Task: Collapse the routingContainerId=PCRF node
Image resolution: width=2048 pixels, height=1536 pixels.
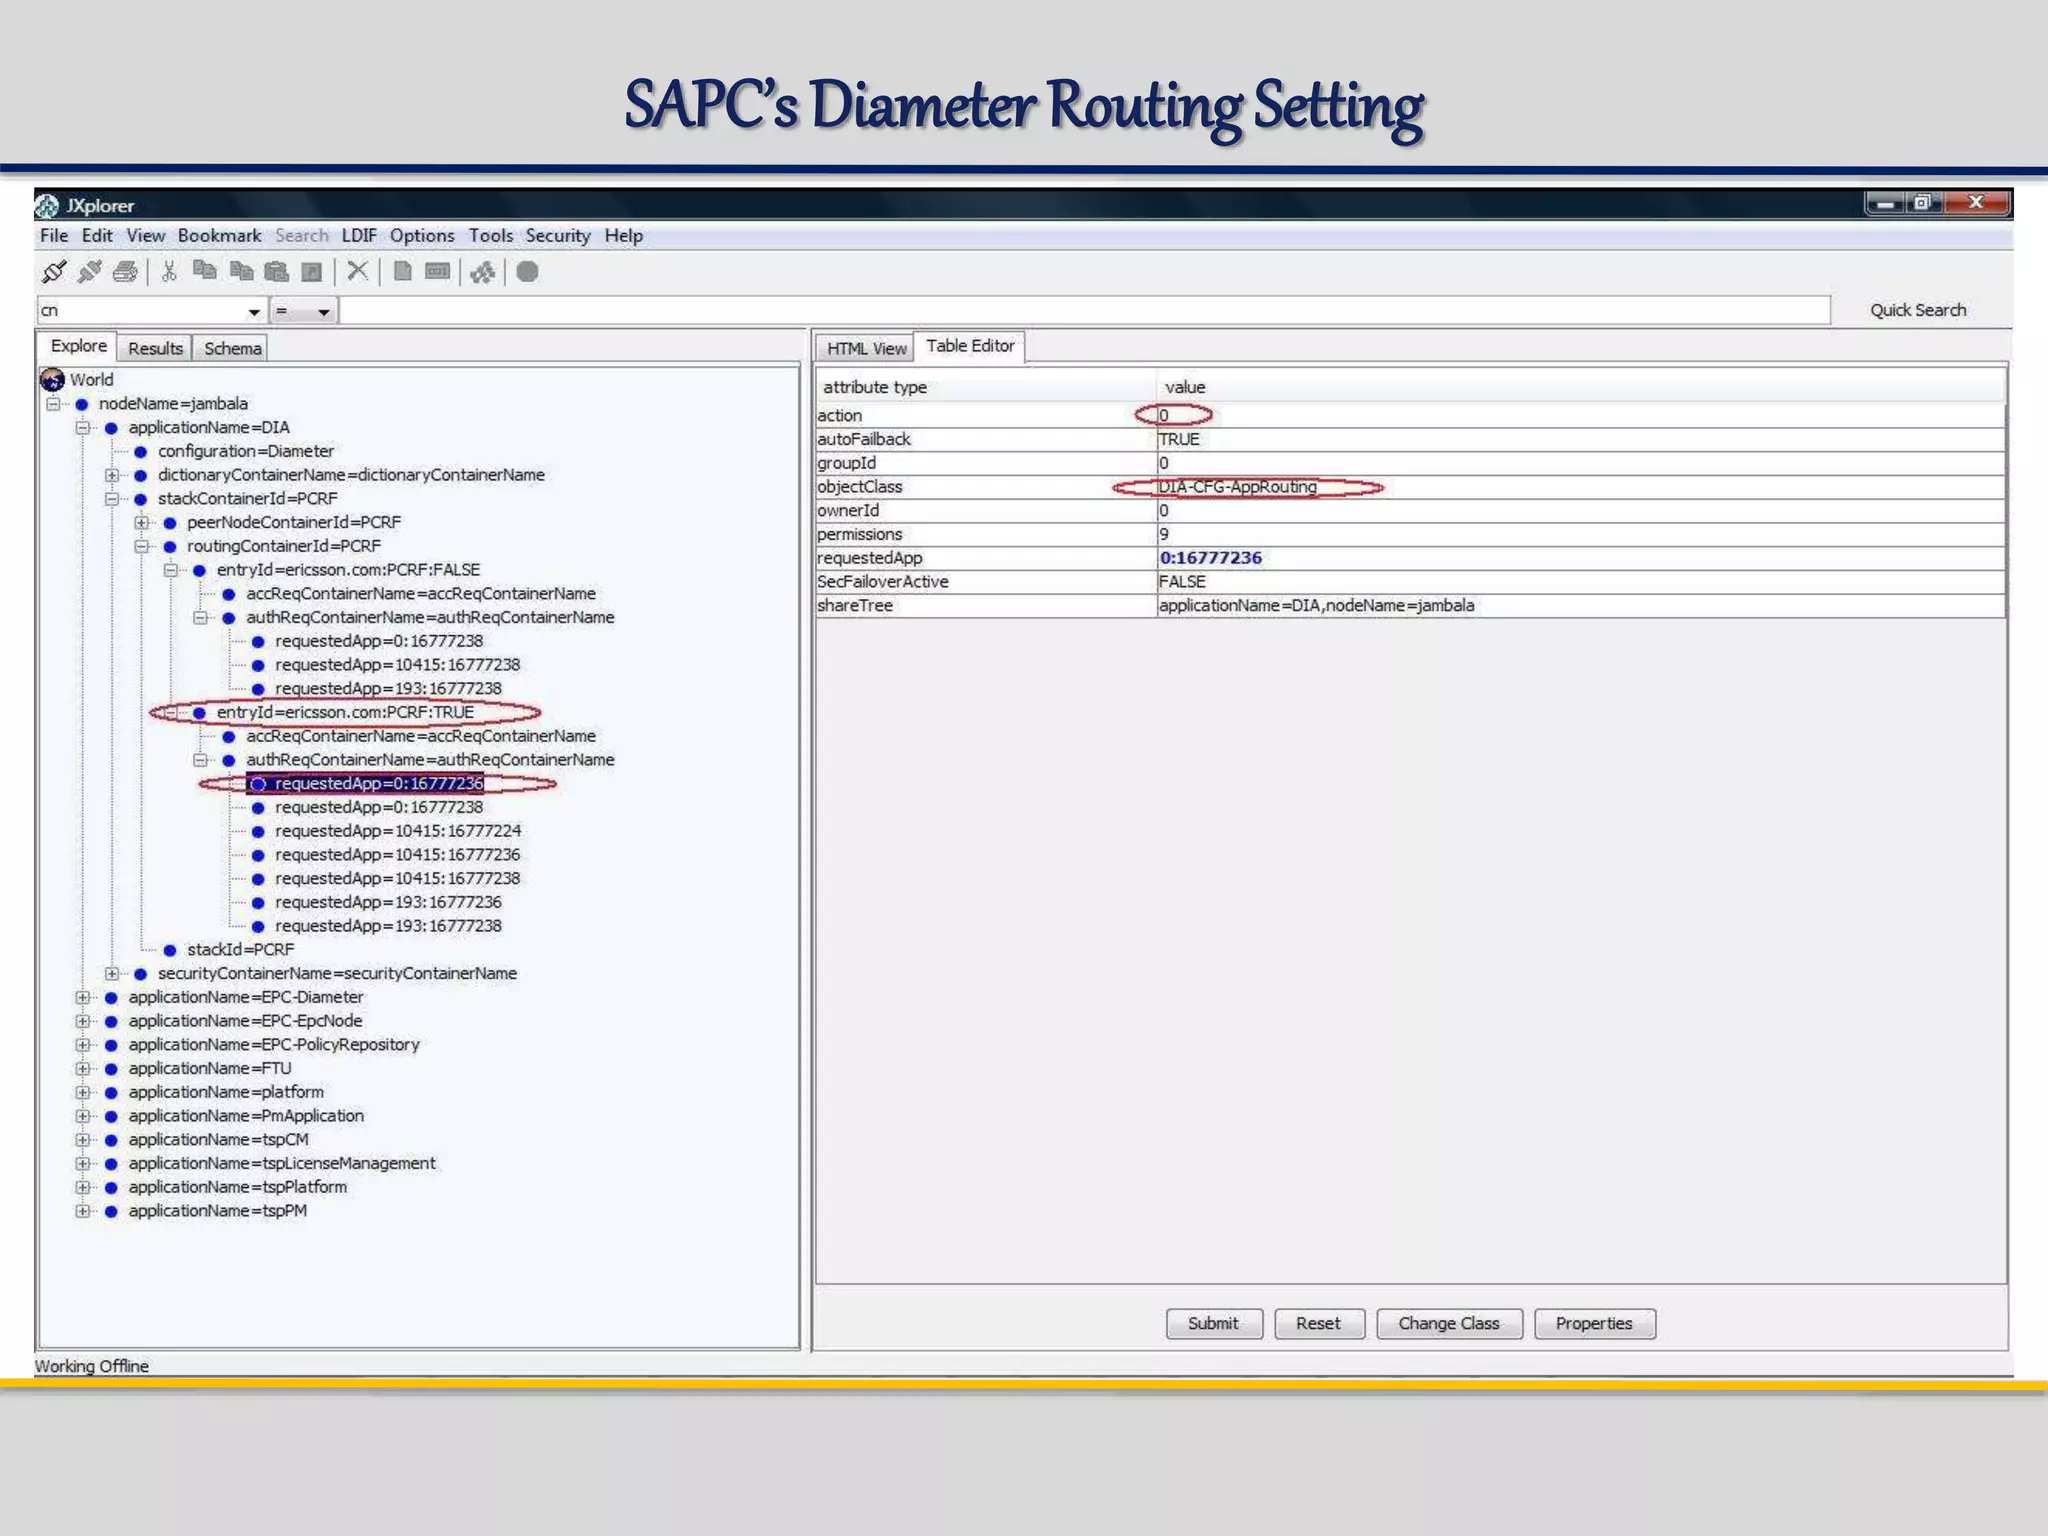Action: coord(142,547)
